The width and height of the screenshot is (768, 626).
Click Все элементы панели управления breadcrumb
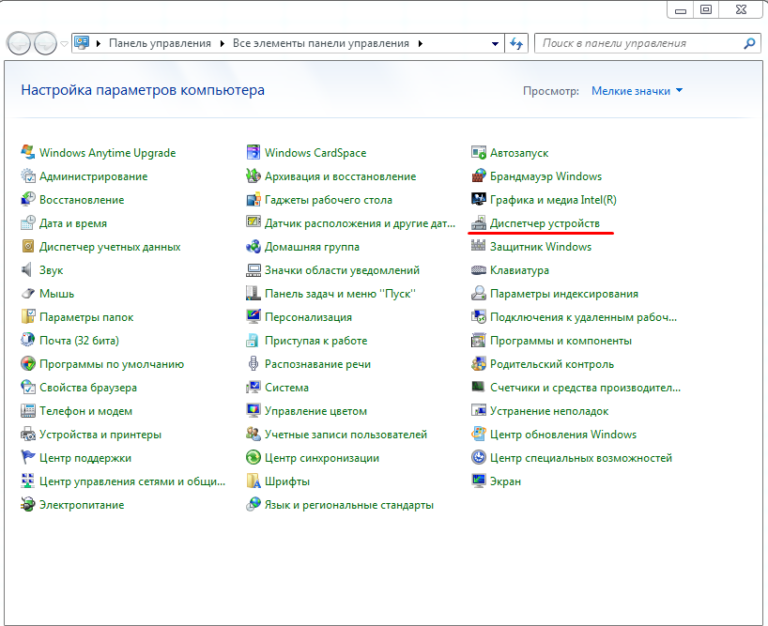coord(321,43)
